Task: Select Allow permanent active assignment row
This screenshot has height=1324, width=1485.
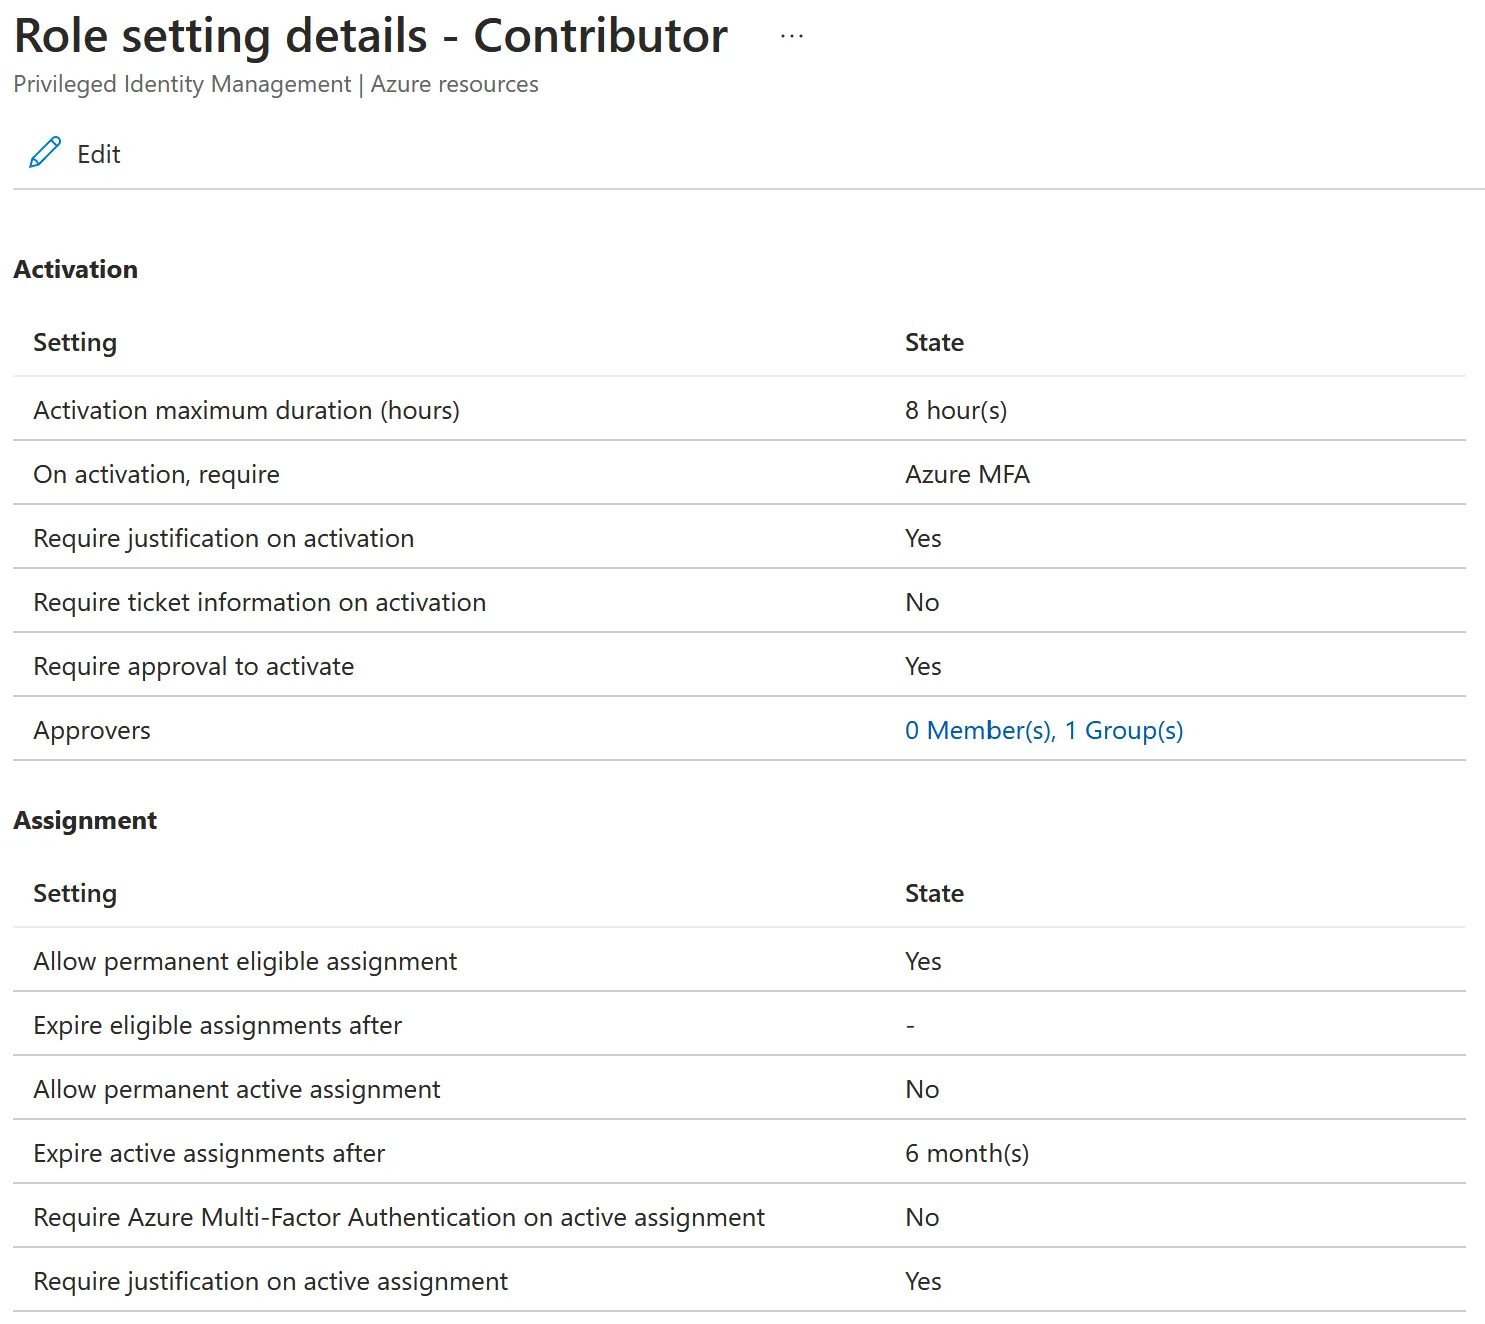Action: (x=236, y=1090)
